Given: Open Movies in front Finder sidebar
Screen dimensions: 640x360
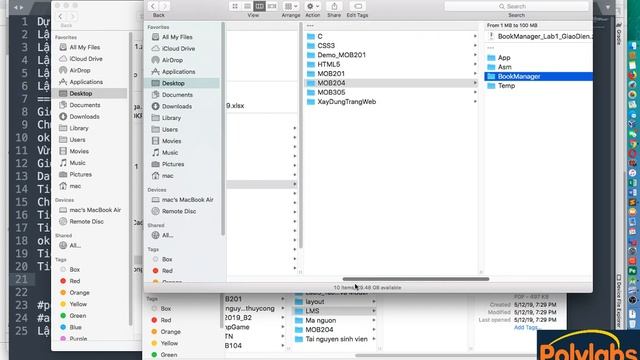Looking at the screenshot, I should pyautogui.click(x=171, y=141).
